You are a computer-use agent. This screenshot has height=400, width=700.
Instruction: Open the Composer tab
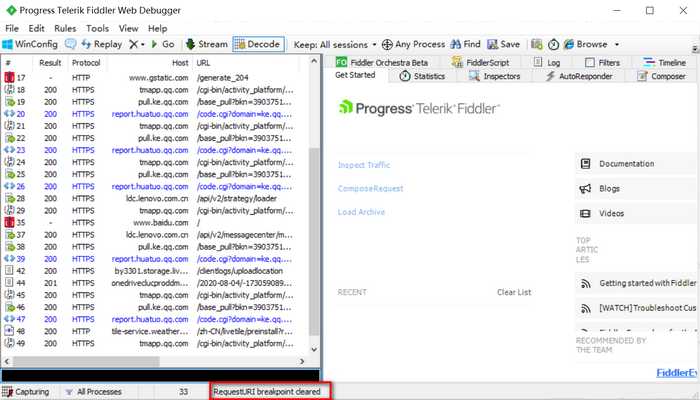point(661,76)
